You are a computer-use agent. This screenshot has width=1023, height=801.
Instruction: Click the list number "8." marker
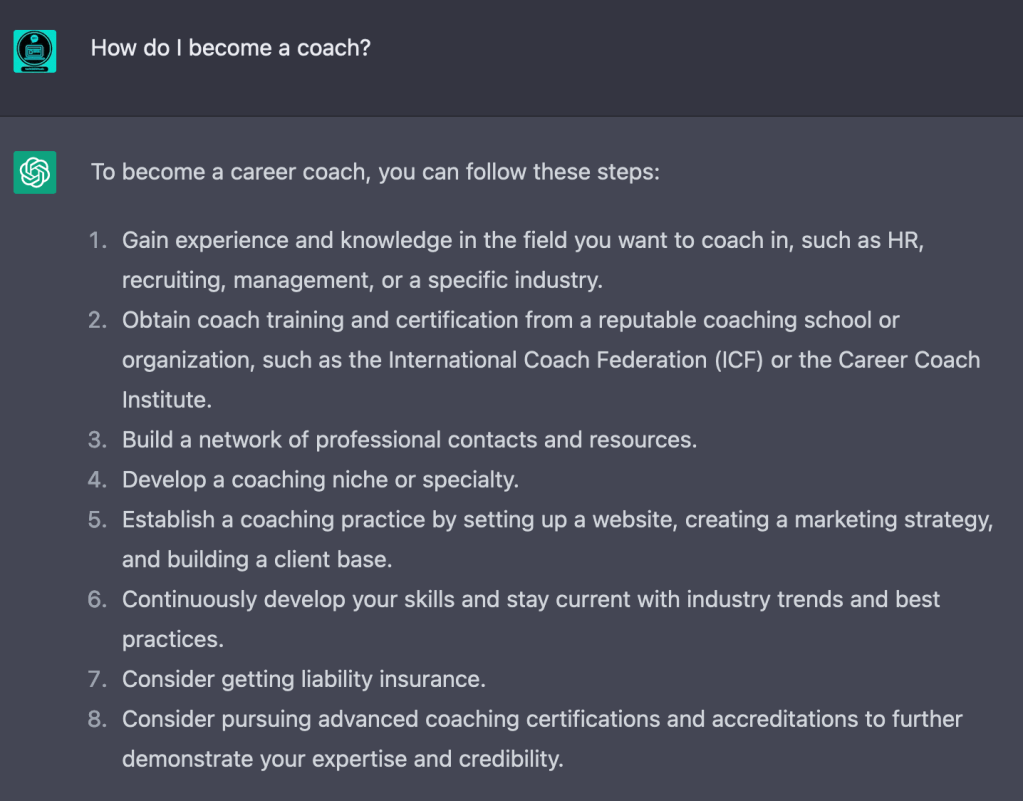(97, 720)
